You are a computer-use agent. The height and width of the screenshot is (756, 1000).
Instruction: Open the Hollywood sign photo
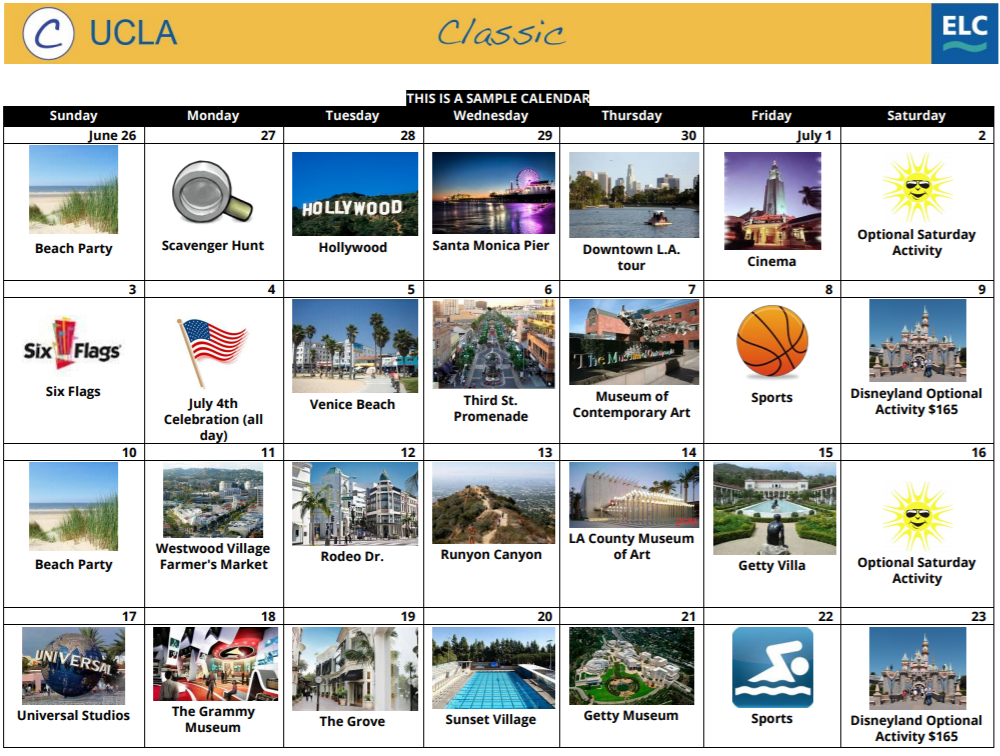[355, 194]
